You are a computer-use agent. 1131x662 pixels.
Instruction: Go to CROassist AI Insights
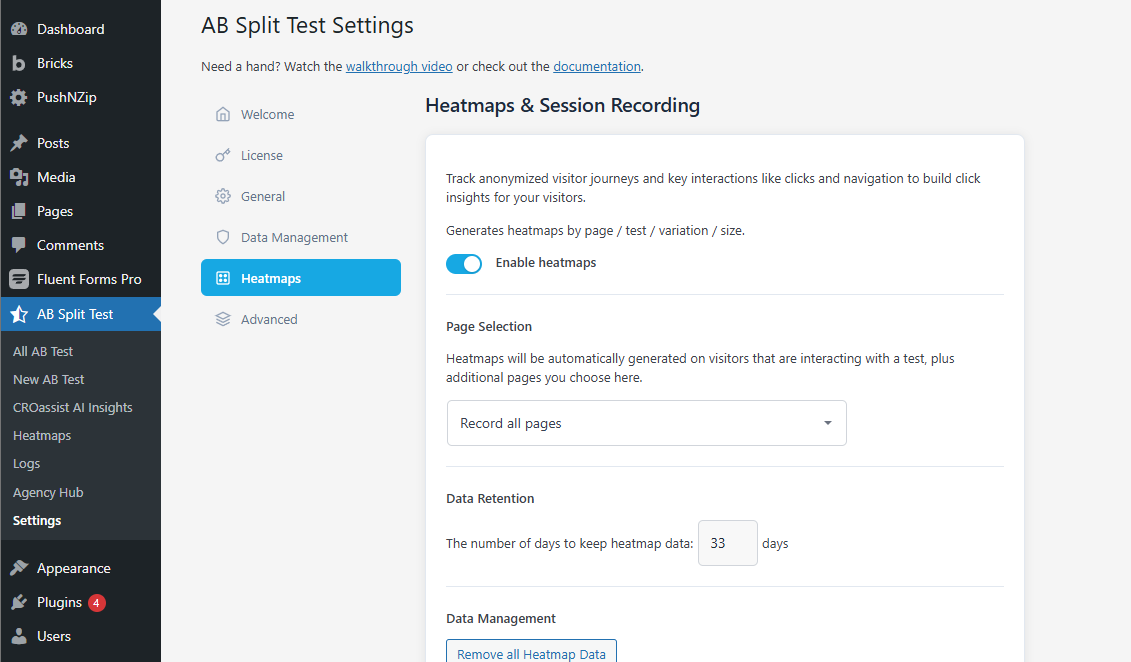72,407
